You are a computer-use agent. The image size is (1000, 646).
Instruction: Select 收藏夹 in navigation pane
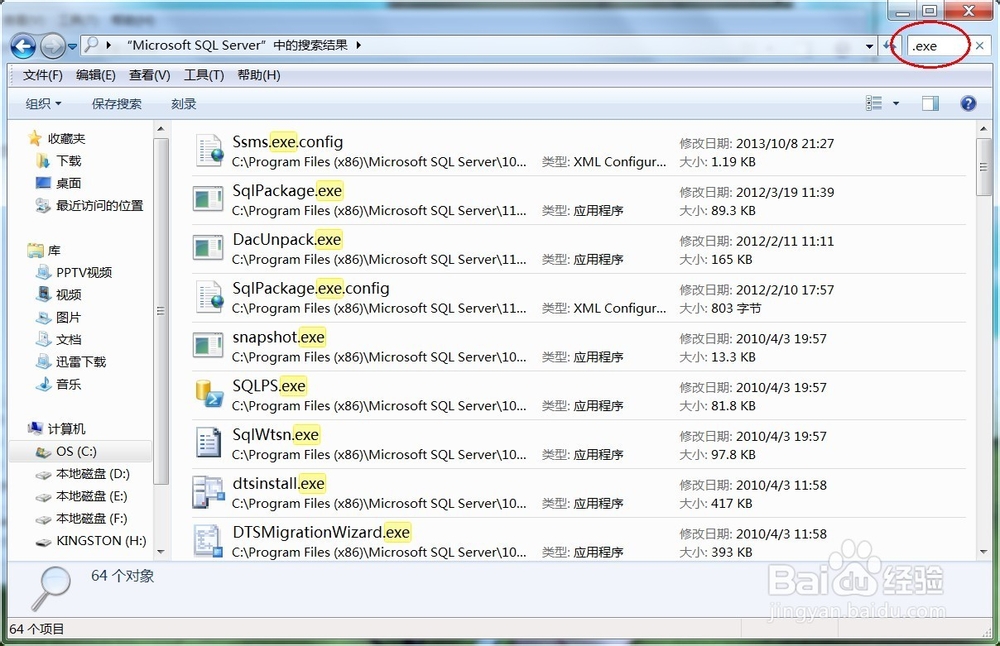pos(57,138)
